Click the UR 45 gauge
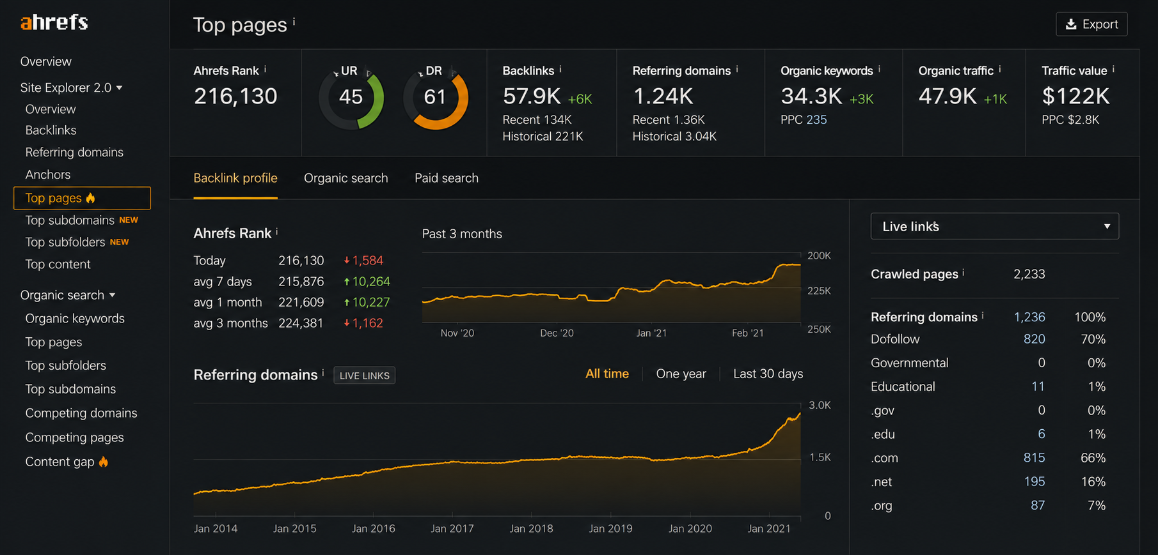The height and width of the screenshot is (555, 1158). click(x=351, y=97)
